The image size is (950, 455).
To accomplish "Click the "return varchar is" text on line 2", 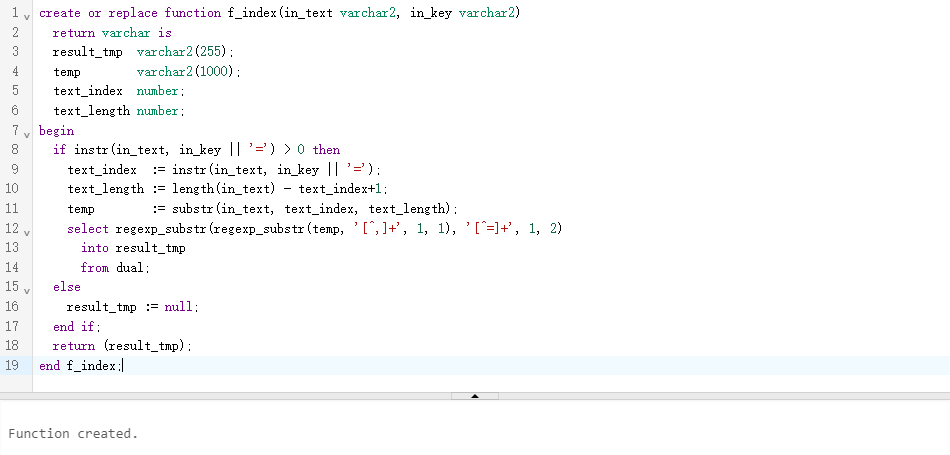I will click(x=111, y=33).
